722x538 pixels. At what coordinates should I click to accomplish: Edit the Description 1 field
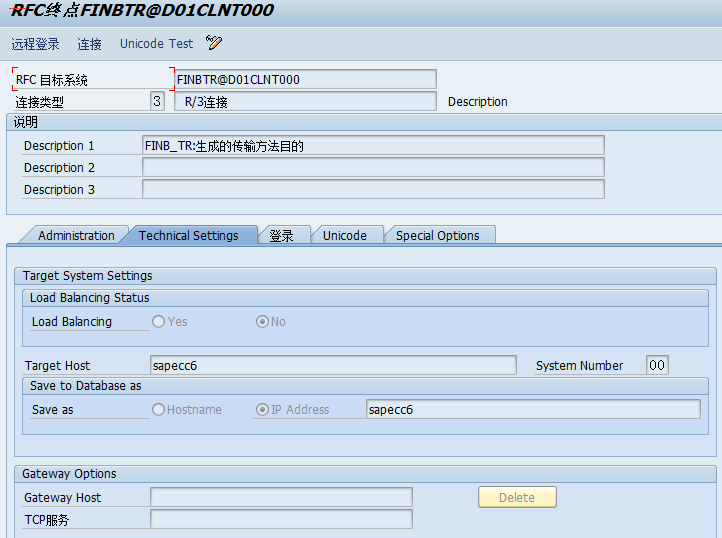point(373,146)
